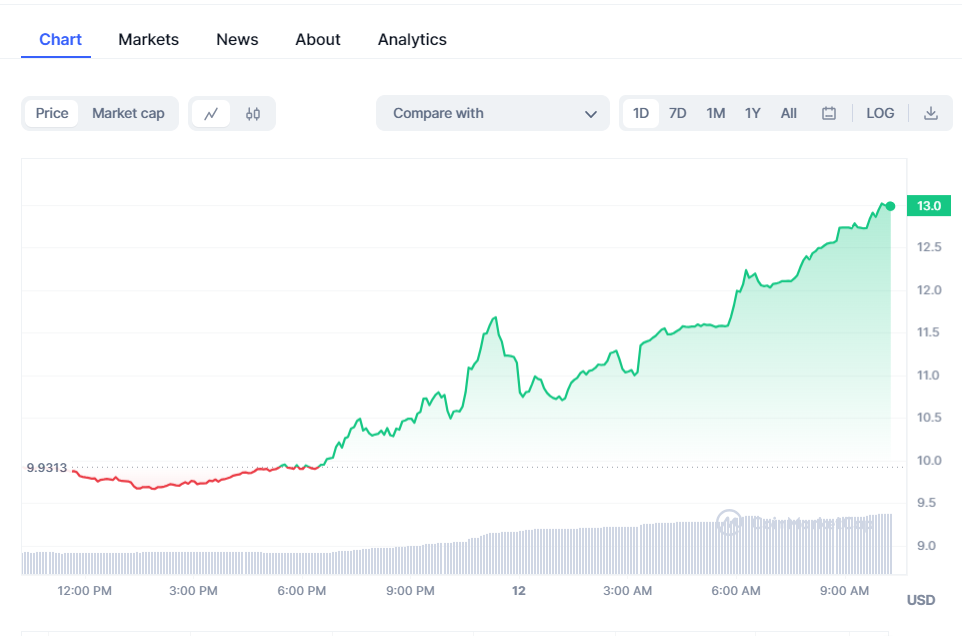Viewport: 962px width, 636px height.
Task: Expand the Compare with chevron arrow
Action: tap(590, 114)
